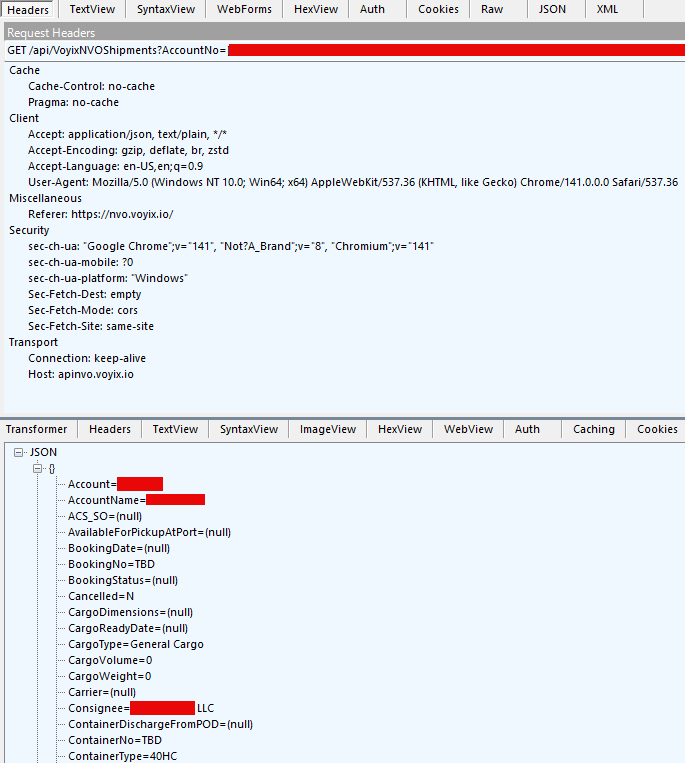Switch to request Cookies tab
Viewport: 685px width, 763px height.
[x=438, y=9]
